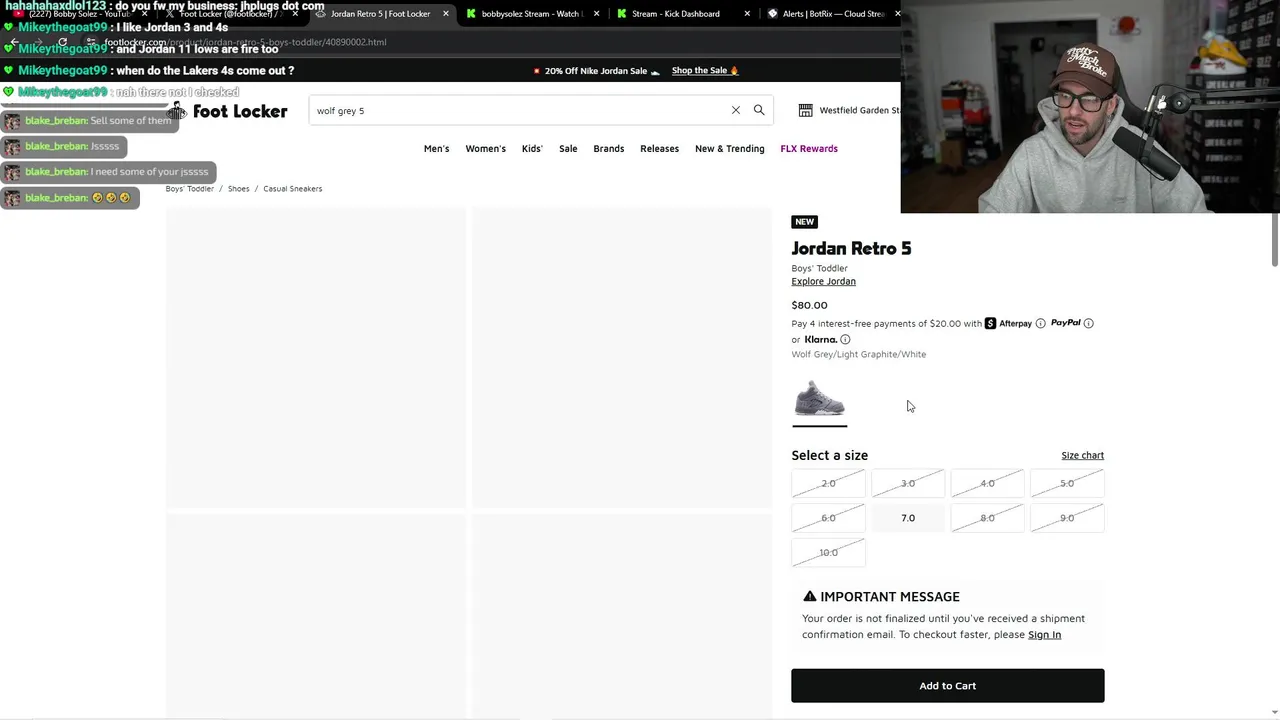Click the Casual Sneakers breadcrumb
Image resolution: width=1280 pixels, height=720 pixels.
(x=292, y=189)
